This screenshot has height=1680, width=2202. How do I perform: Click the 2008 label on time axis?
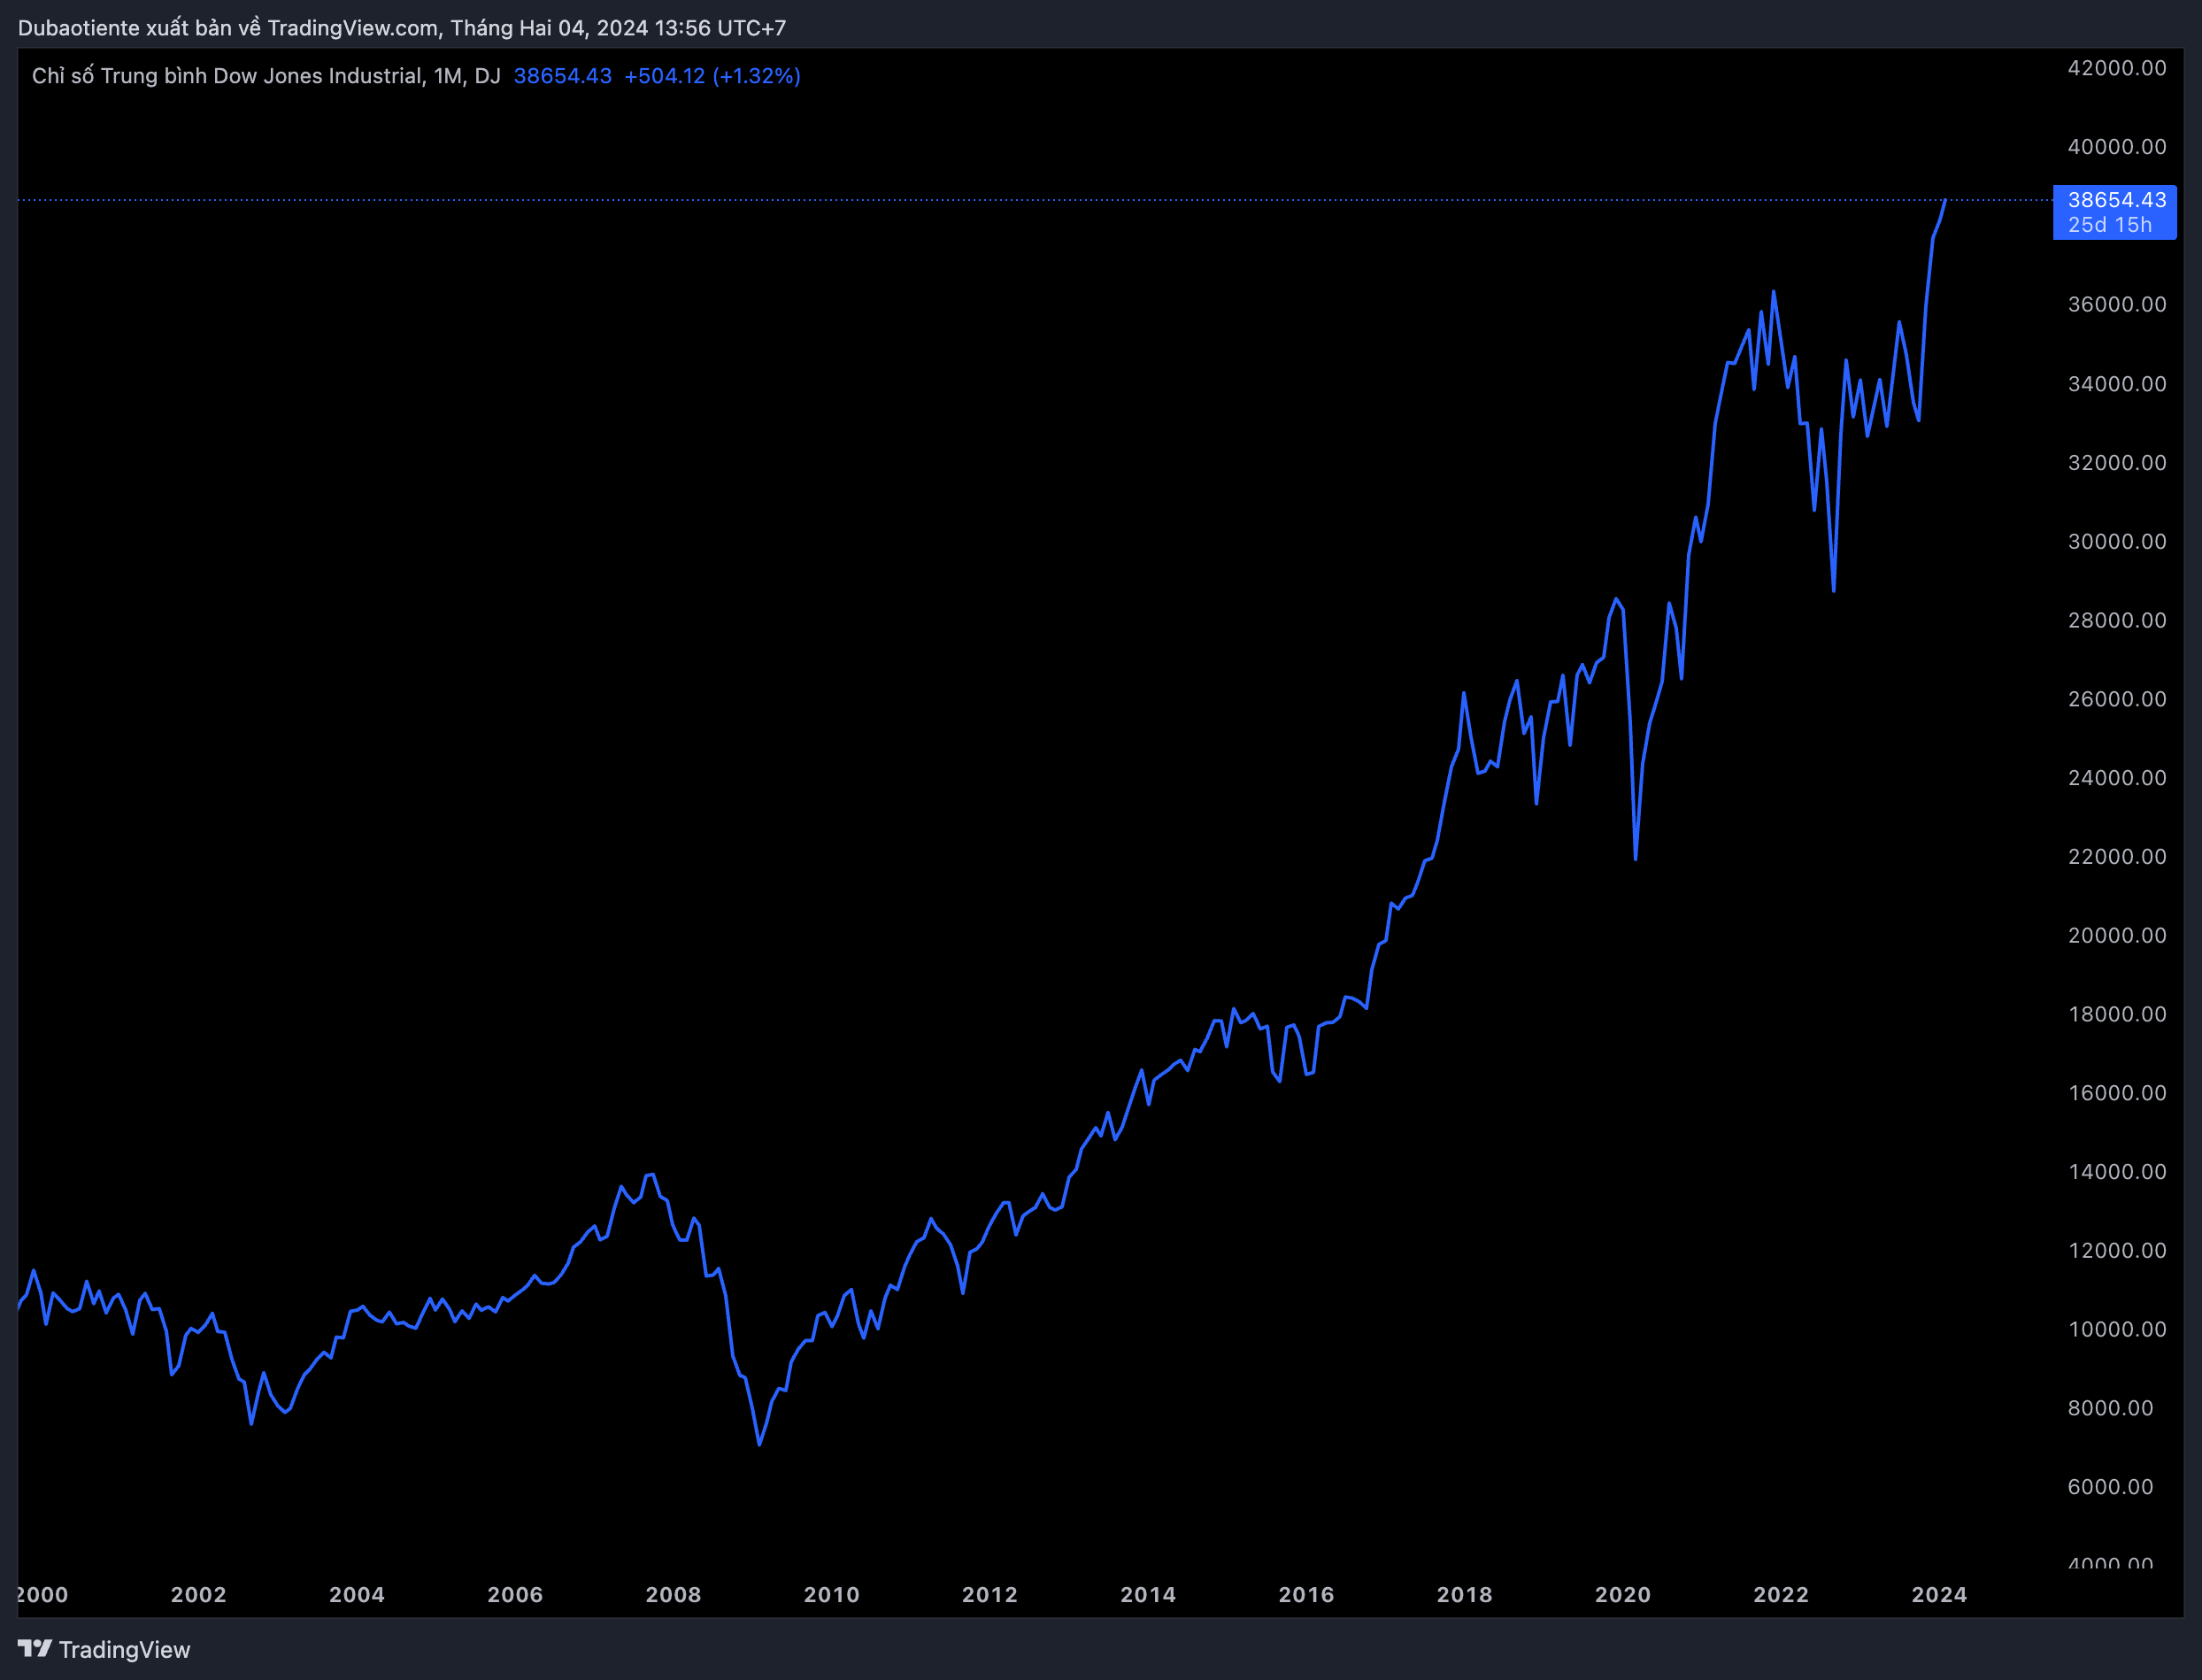[673, 1595]
